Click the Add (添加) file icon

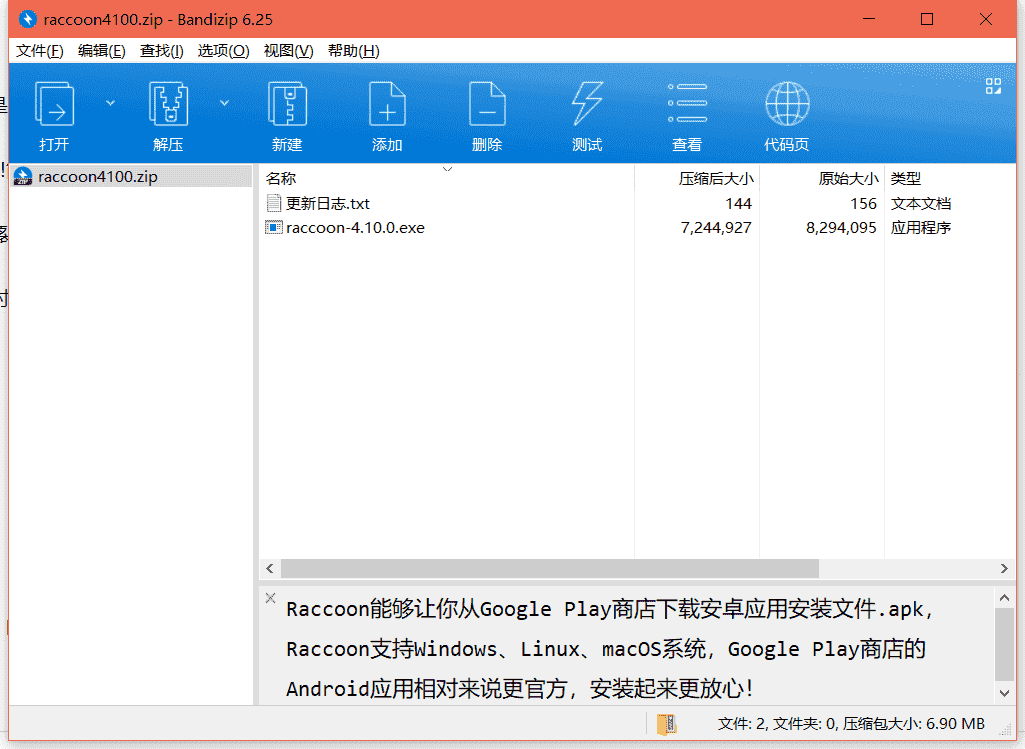pos(387,104)
